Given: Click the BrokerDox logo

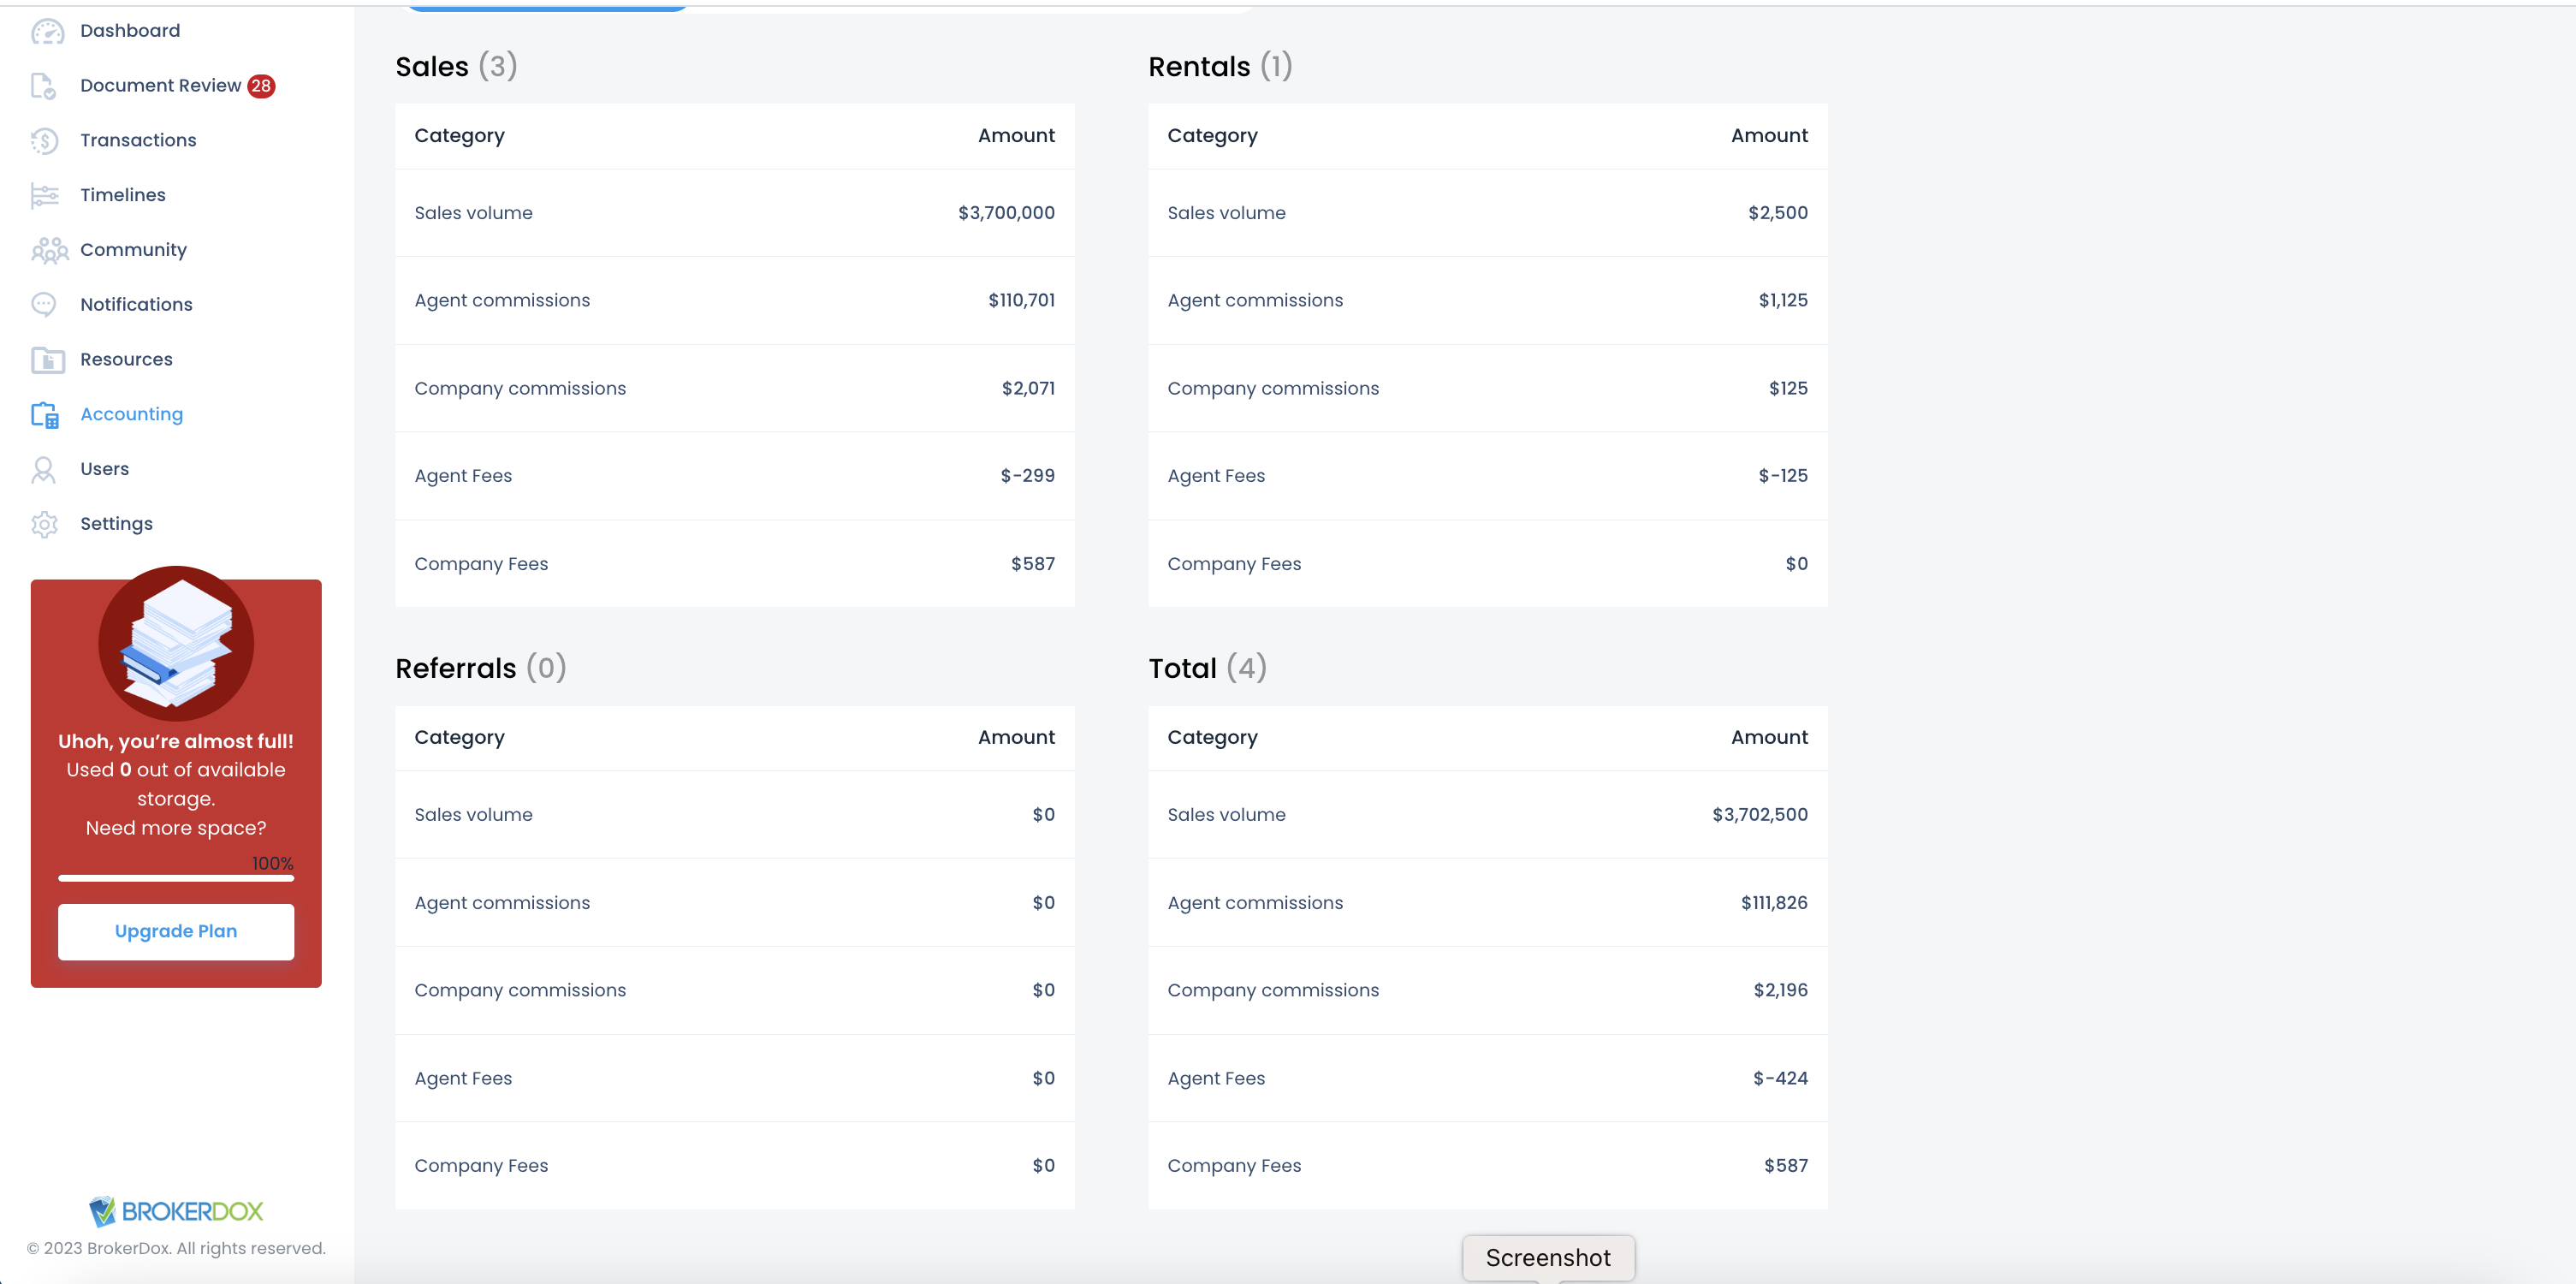Looking at the screenshot, I should 176,1211.
